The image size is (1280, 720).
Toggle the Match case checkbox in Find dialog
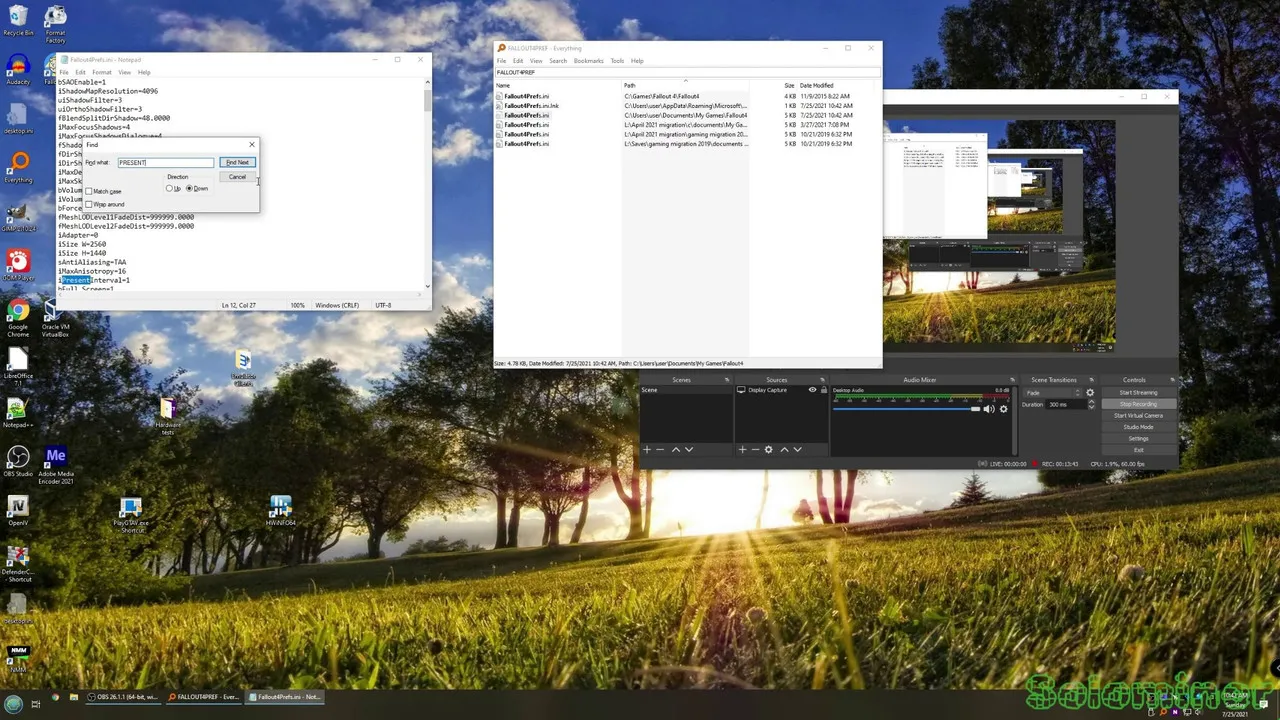(x=89, y=191)
